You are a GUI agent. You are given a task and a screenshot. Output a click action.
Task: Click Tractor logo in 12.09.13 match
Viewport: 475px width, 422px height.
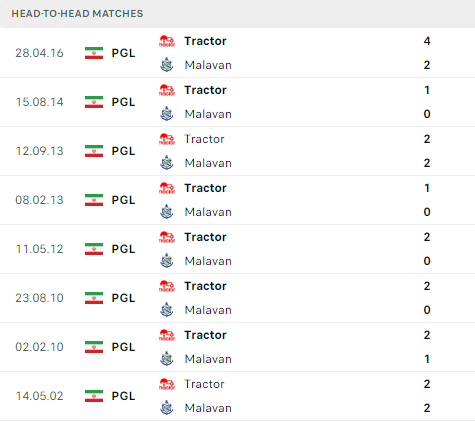[x=167, y=139]
